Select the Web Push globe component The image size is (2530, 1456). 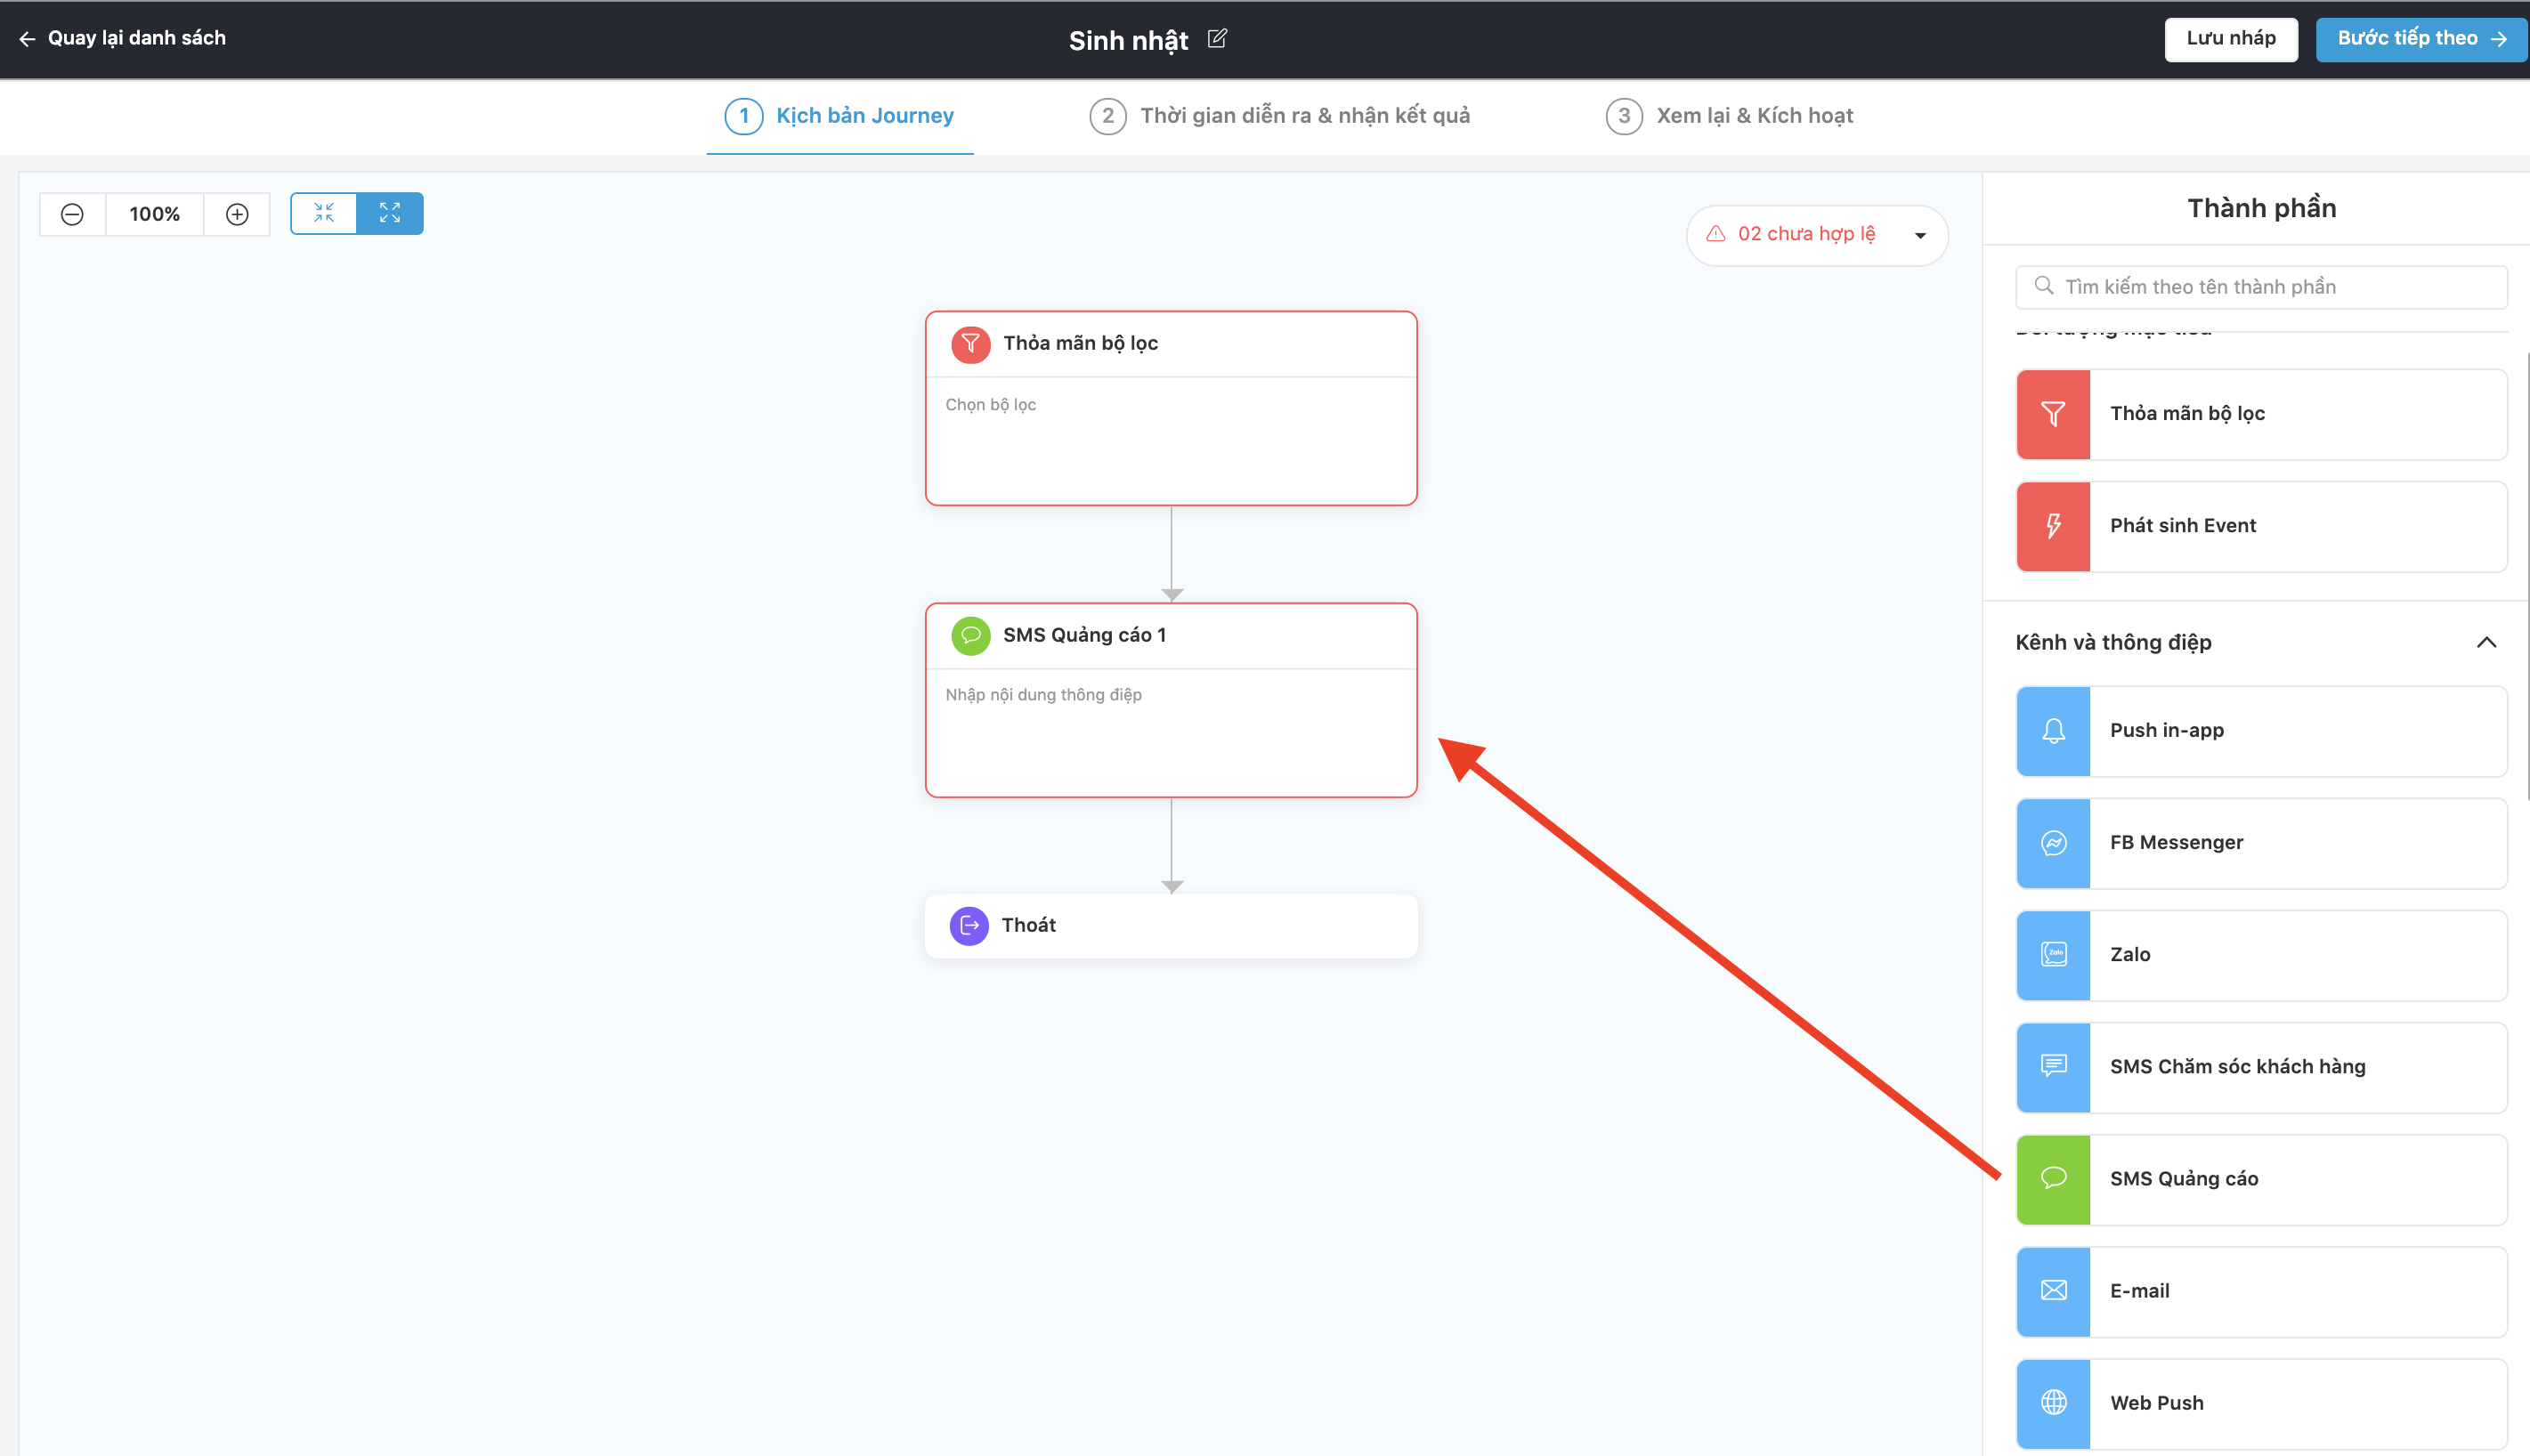(x=2053, y=1403)
